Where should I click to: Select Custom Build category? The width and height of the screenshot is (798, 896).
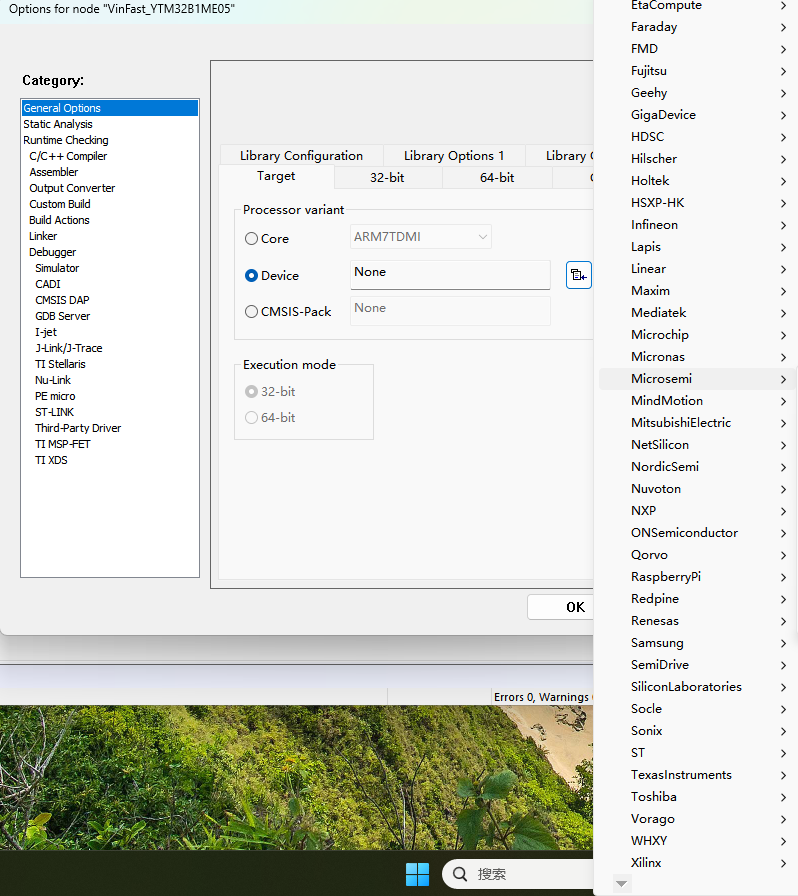pyautogui.click(x=60, y=204)
